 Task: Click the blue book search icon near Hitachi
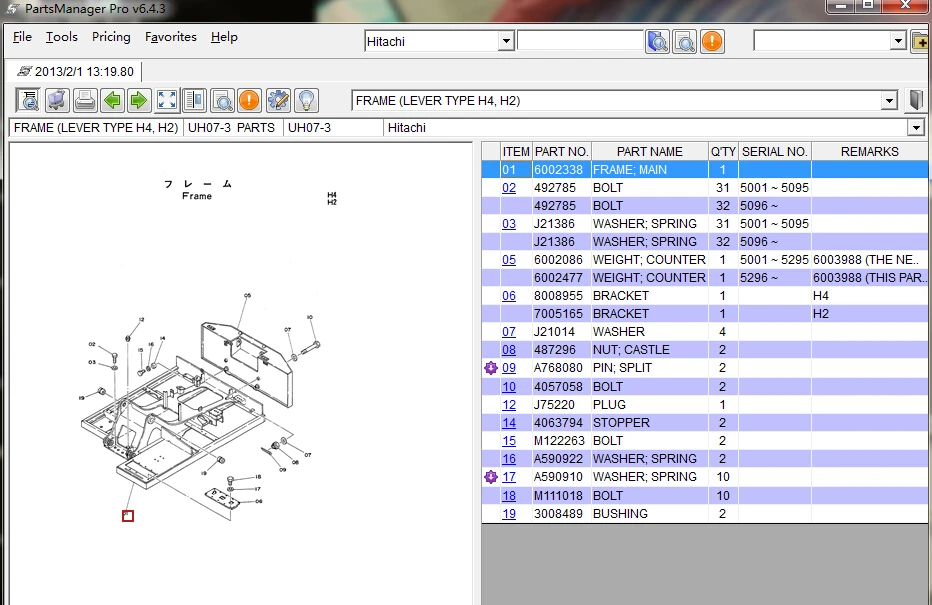[x=657, y=42]
